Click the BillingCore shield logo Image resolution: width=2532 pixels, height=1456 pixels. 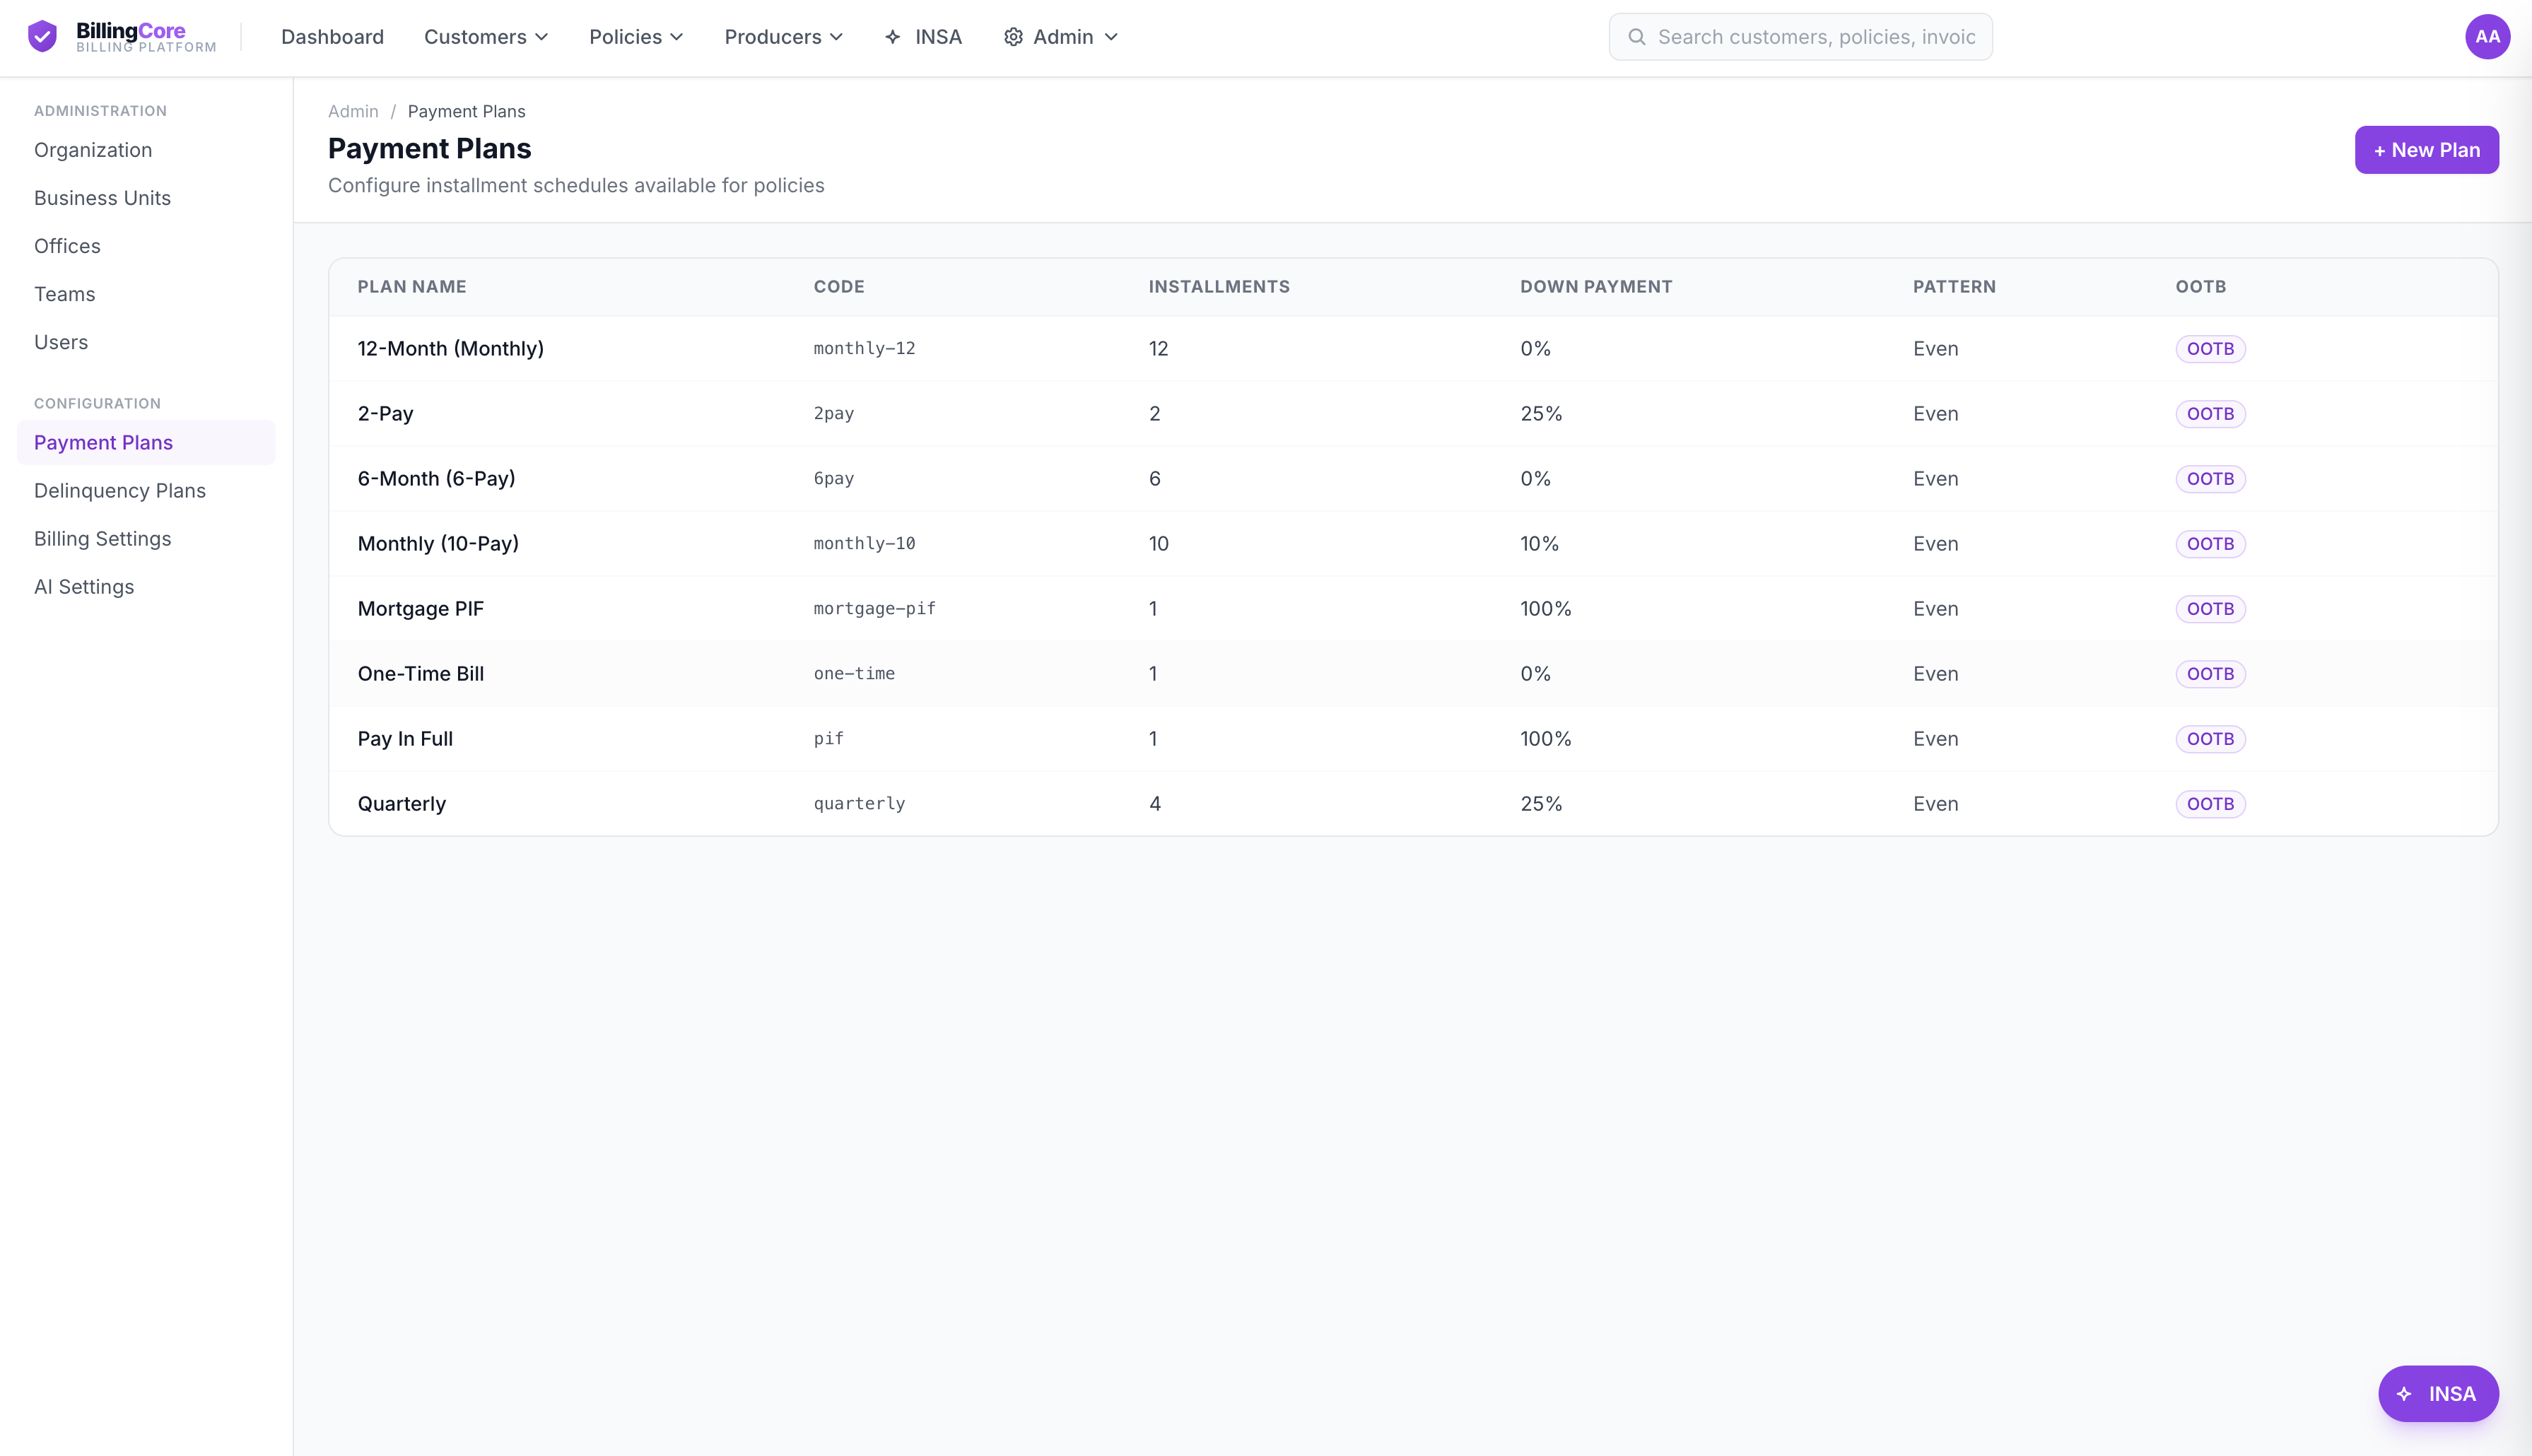click(42, 37)
